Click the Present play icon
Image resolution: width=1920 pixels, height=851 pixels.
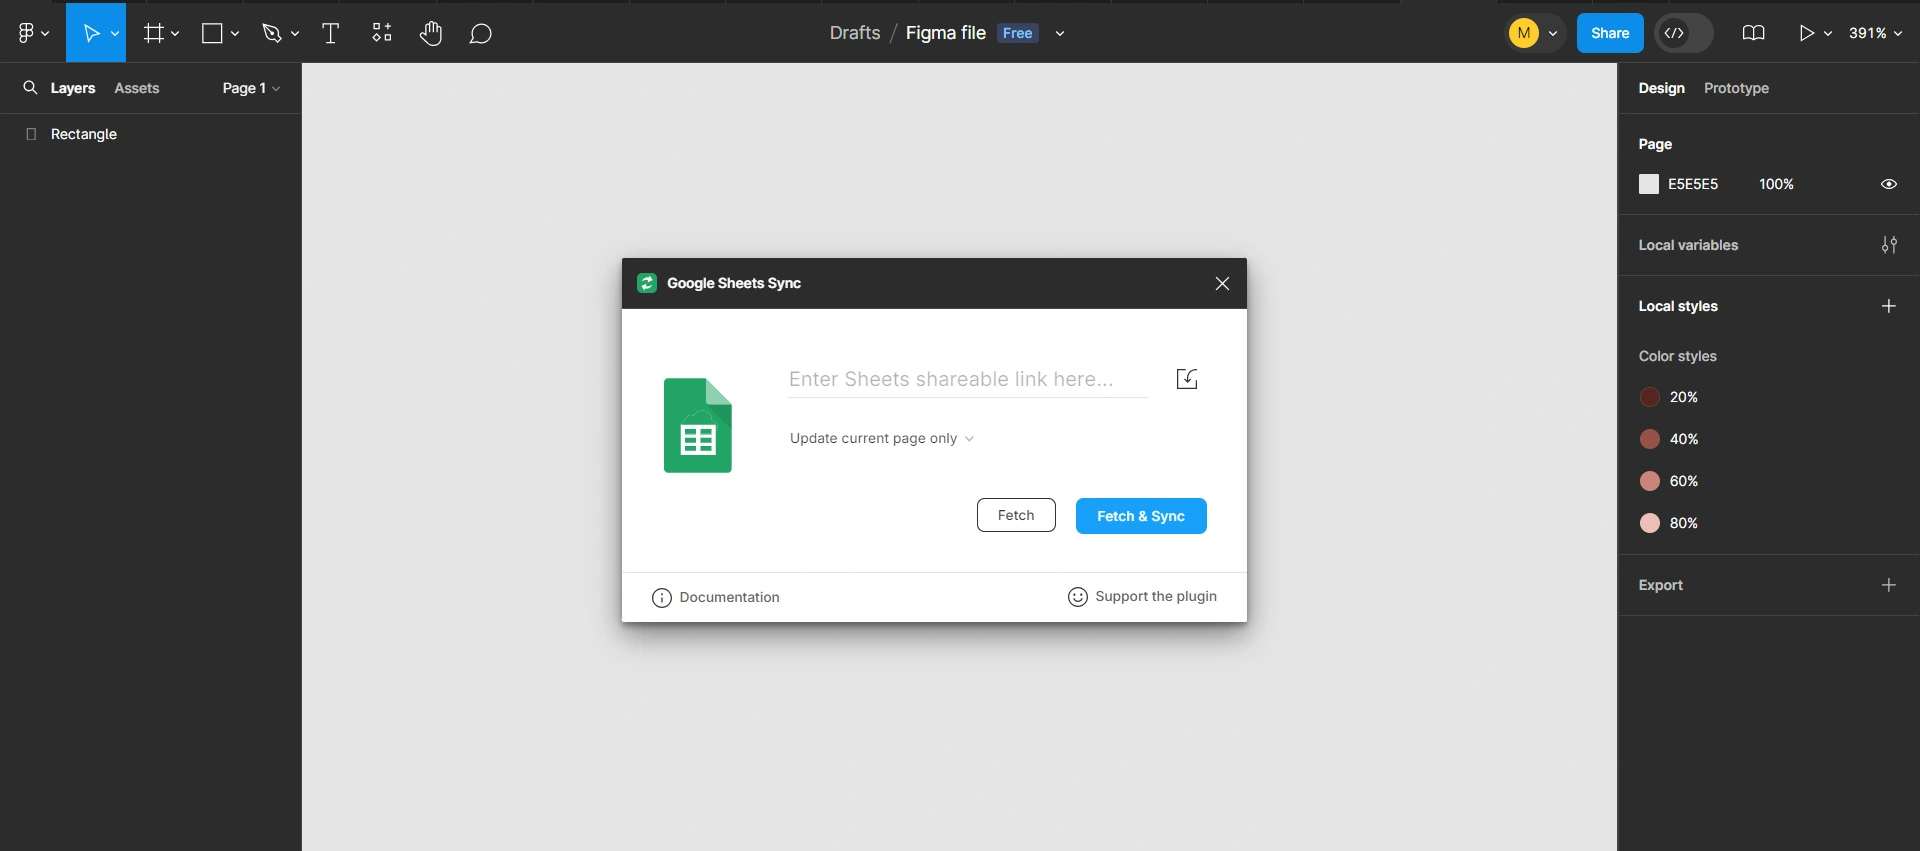(x=1806, y=33)
